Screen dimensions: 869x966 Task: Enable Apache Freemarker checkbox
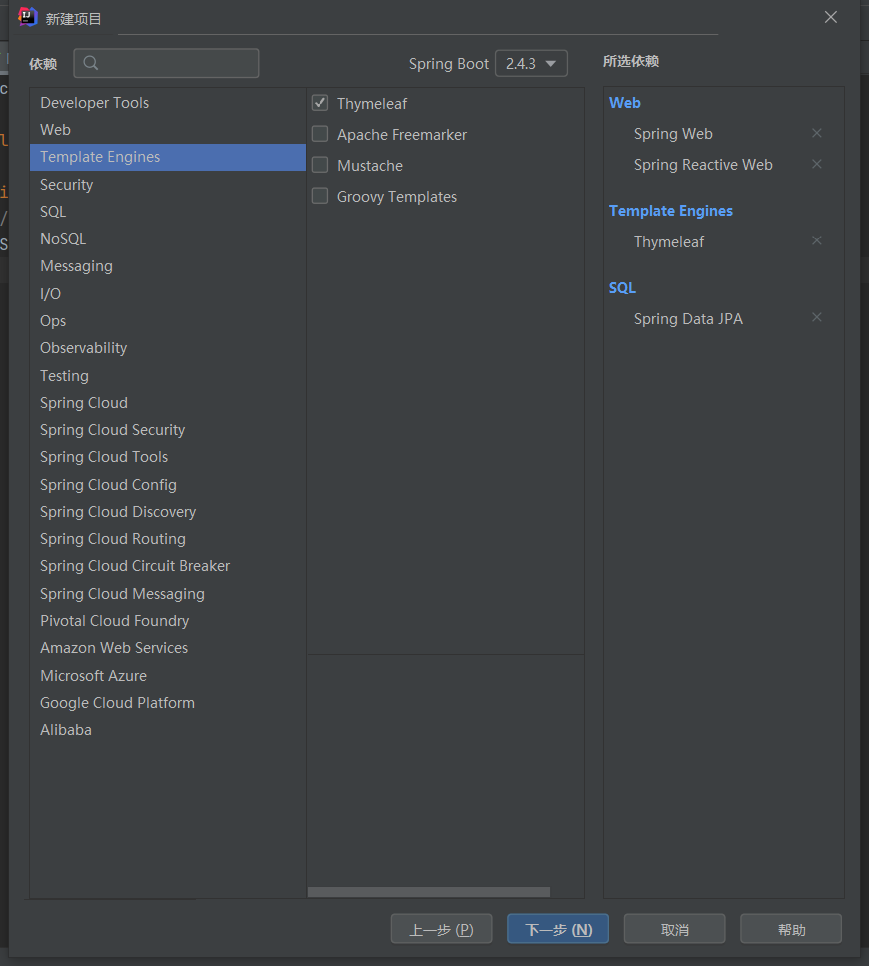(x=320, y=134)
